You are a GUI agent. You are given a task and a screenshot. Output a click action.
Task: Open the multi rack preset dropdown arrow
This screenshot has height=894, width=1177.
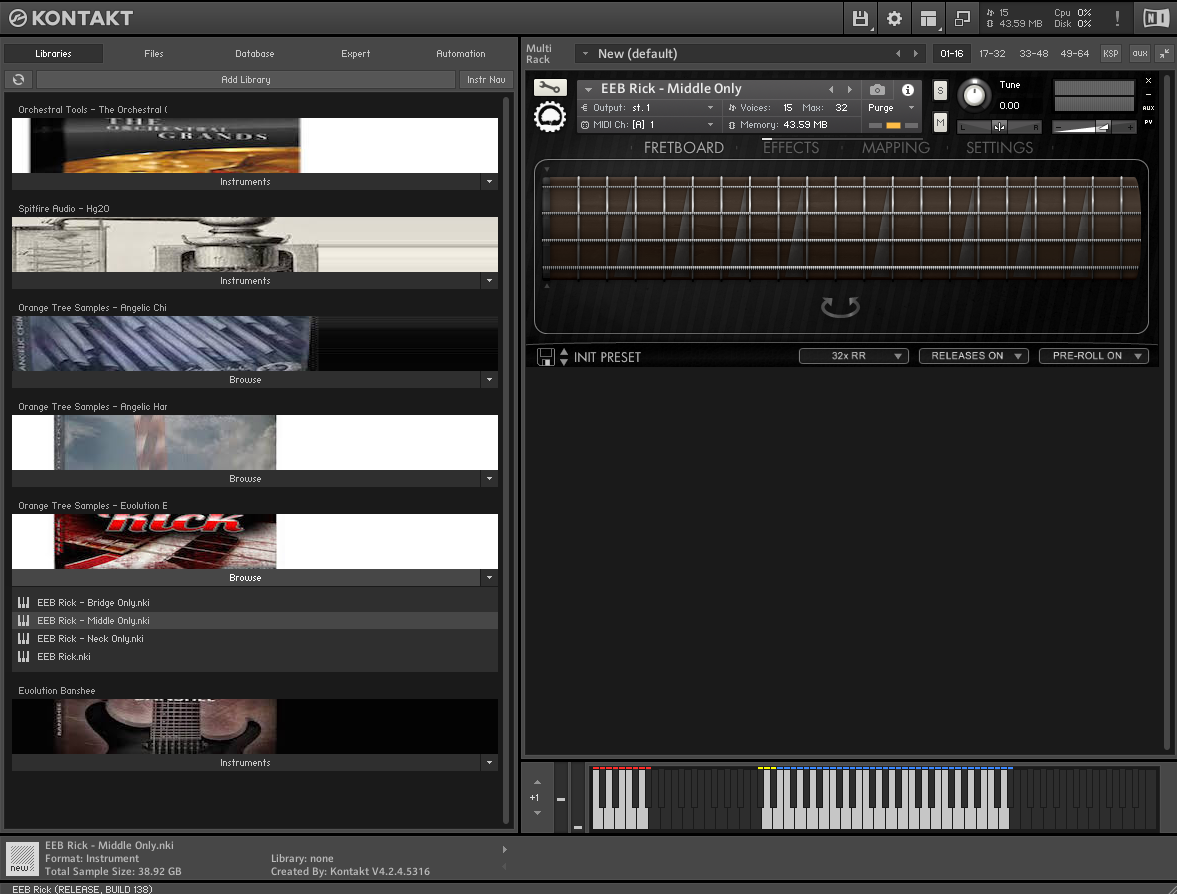pyautogui.click(x=585, y=54)
